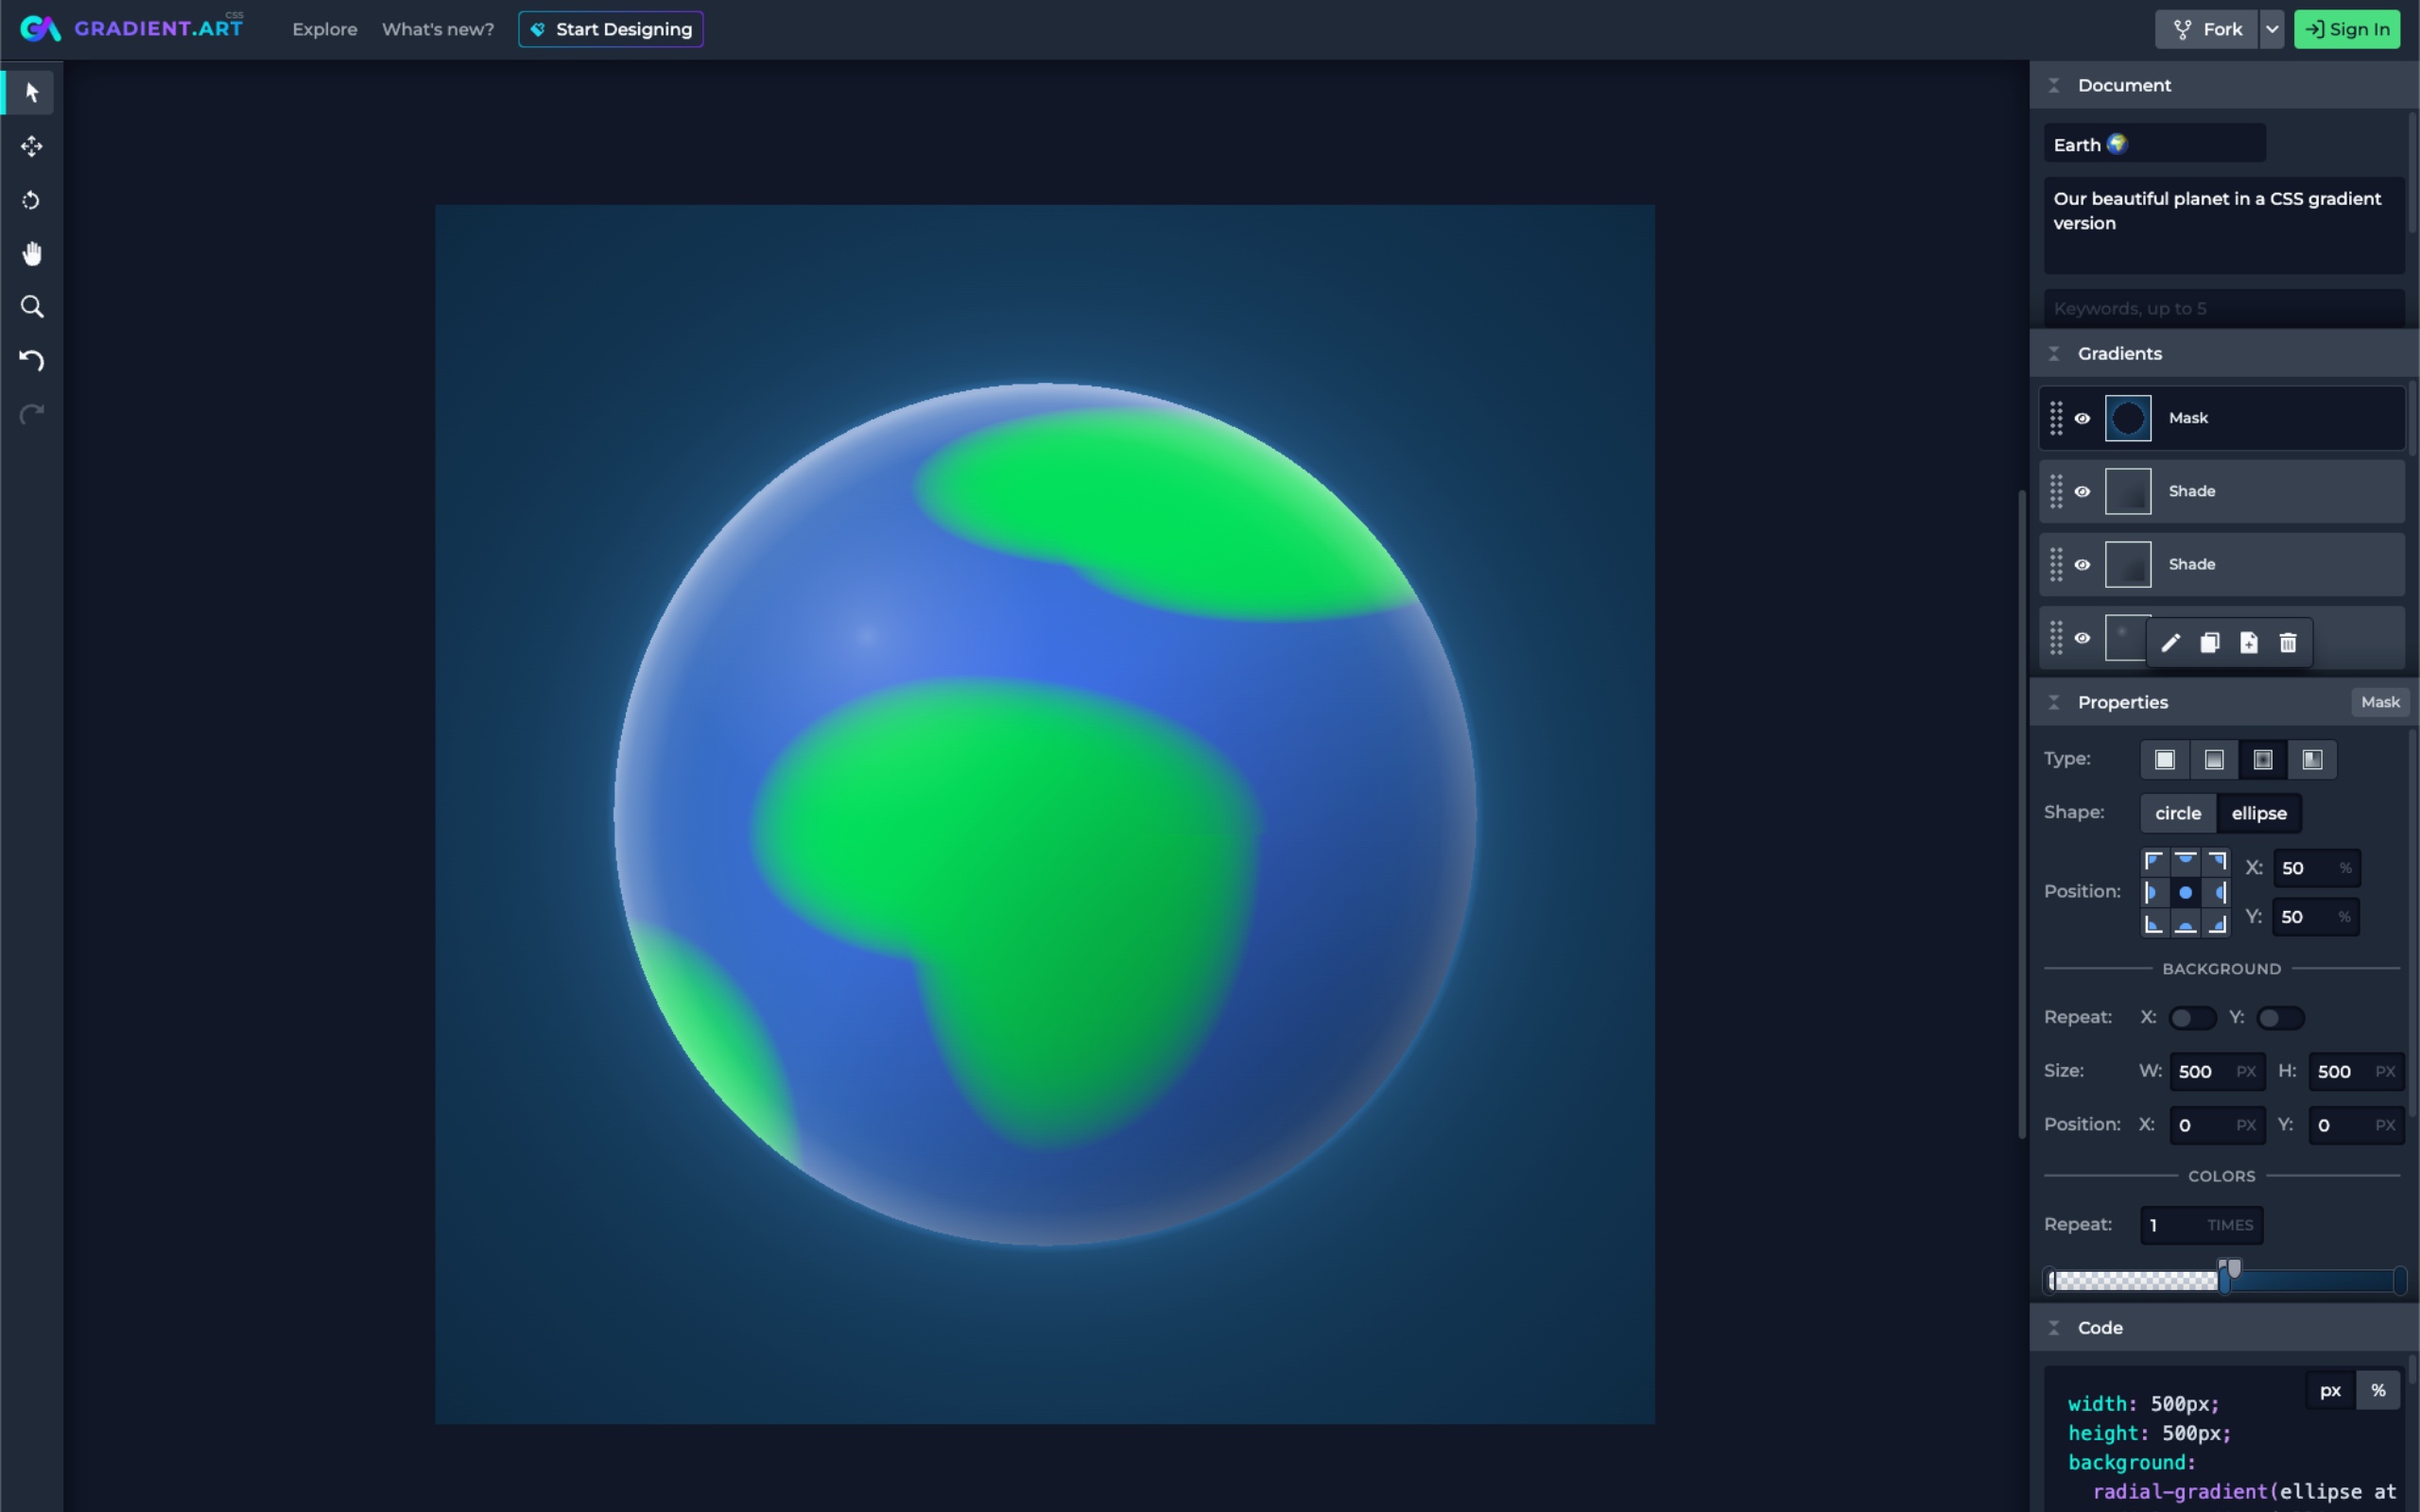Switch shape to ellipse
The image size is (2420, 1512).
coord(2259,813)
